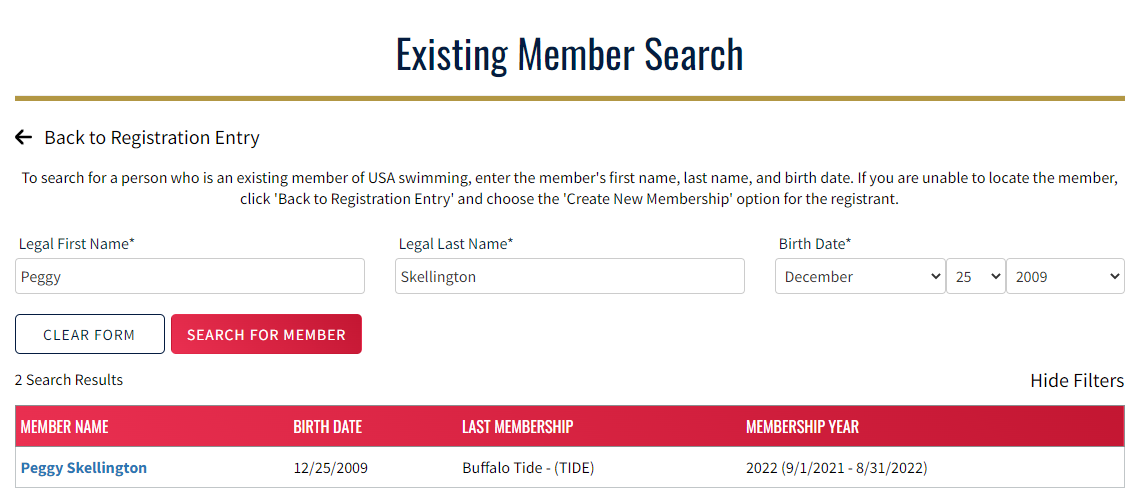Screen dimensions: 1137x488
Task: Expand the birth day dropdown
Action: pos(975,277)
